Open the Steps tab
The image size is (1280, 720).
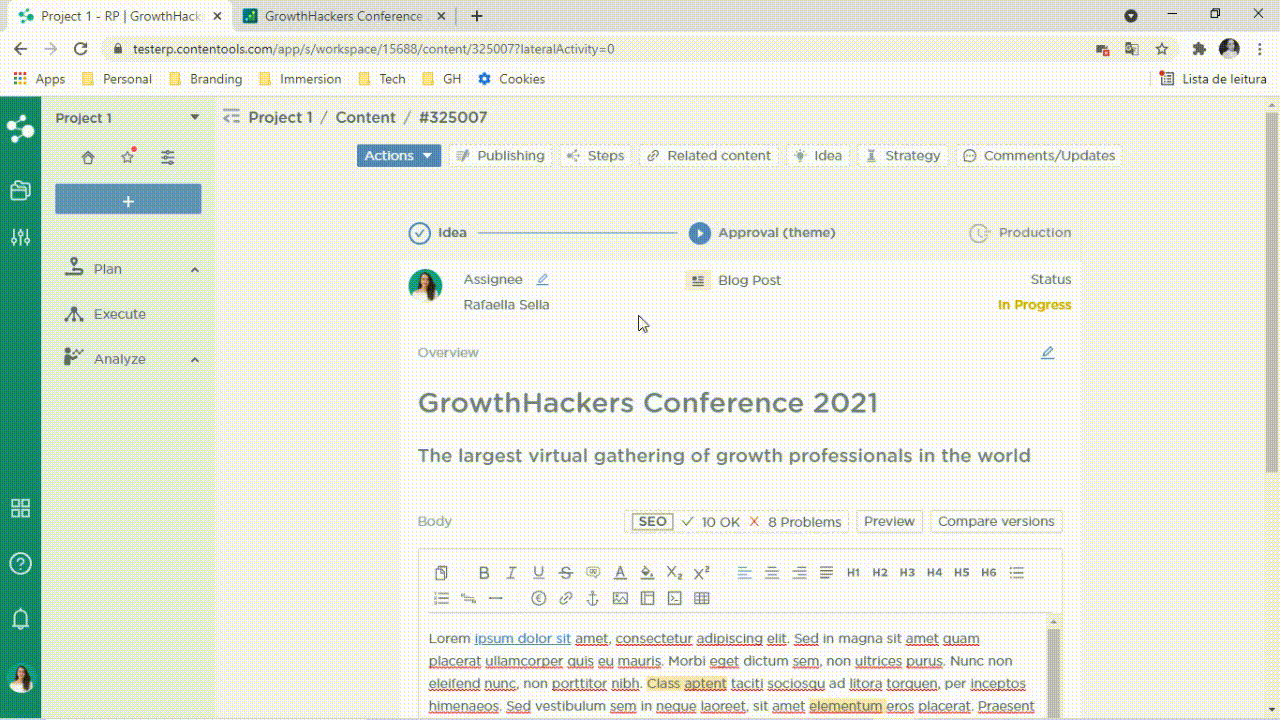595,155
